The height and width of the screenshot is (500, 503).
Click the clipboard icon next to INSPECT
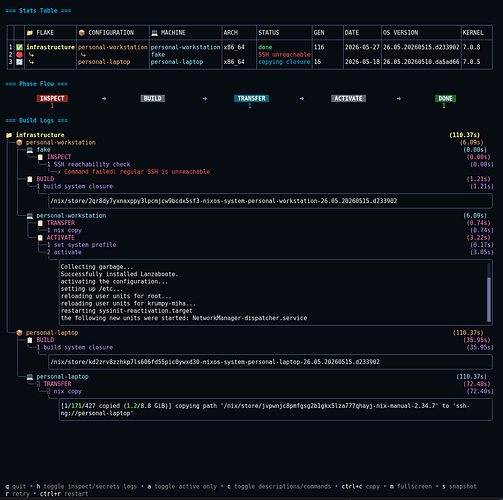pos(40,157)
